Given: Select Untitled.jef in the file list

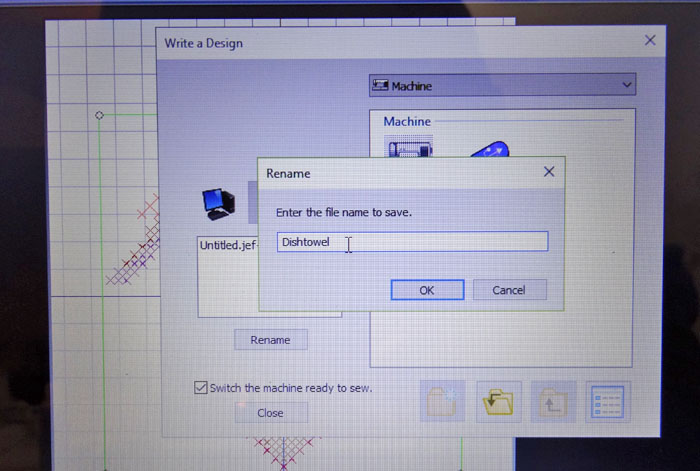Looking at the screenshot, I should tap(228, 245).
